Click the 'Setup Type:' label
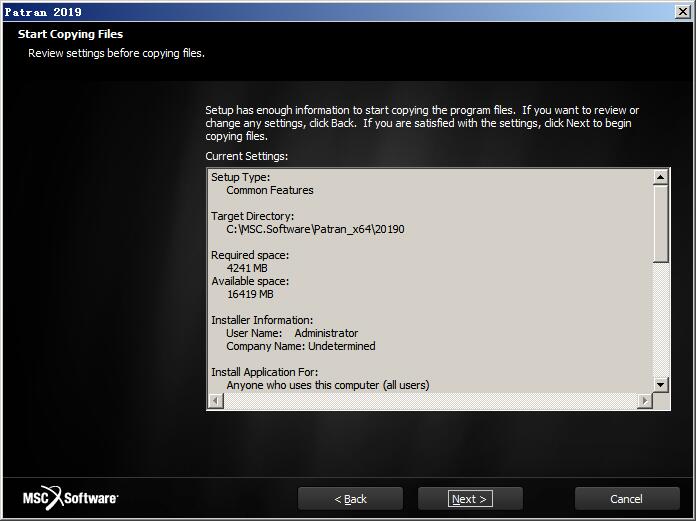696x521 pixels. click(240, 177)
